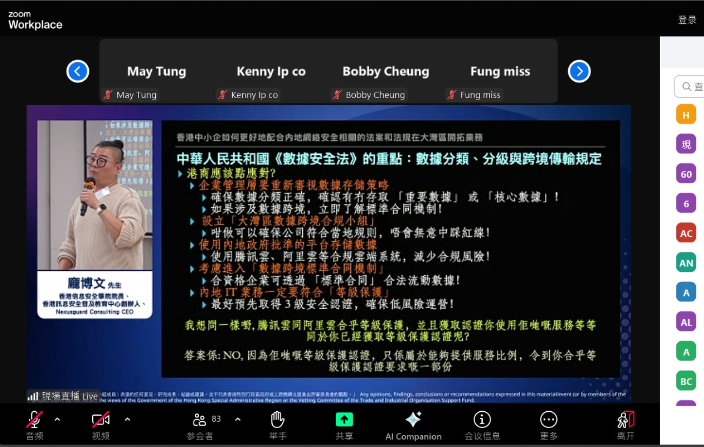Select Bobby Cheung's participant tile
This screenshot has height=447, width=704.
click(386, 71)
